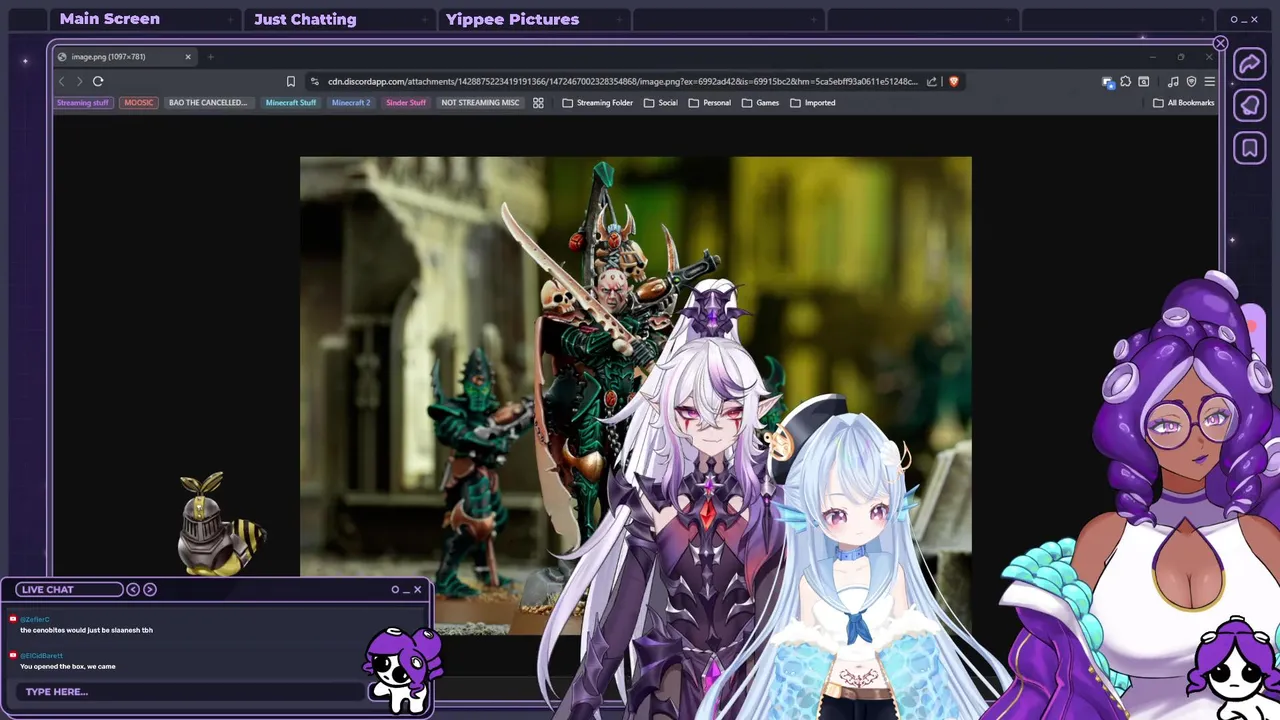
Task: Go to next Live Chat message arrow
Action: pyautogui.click(x=150, y=589)
